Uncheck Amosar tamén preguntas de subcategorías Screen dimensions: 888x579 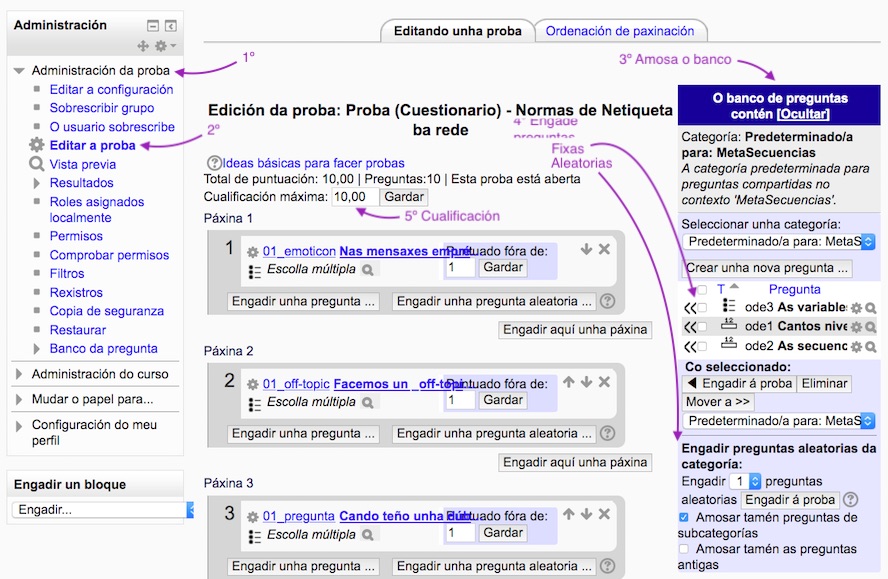(683, 517)
